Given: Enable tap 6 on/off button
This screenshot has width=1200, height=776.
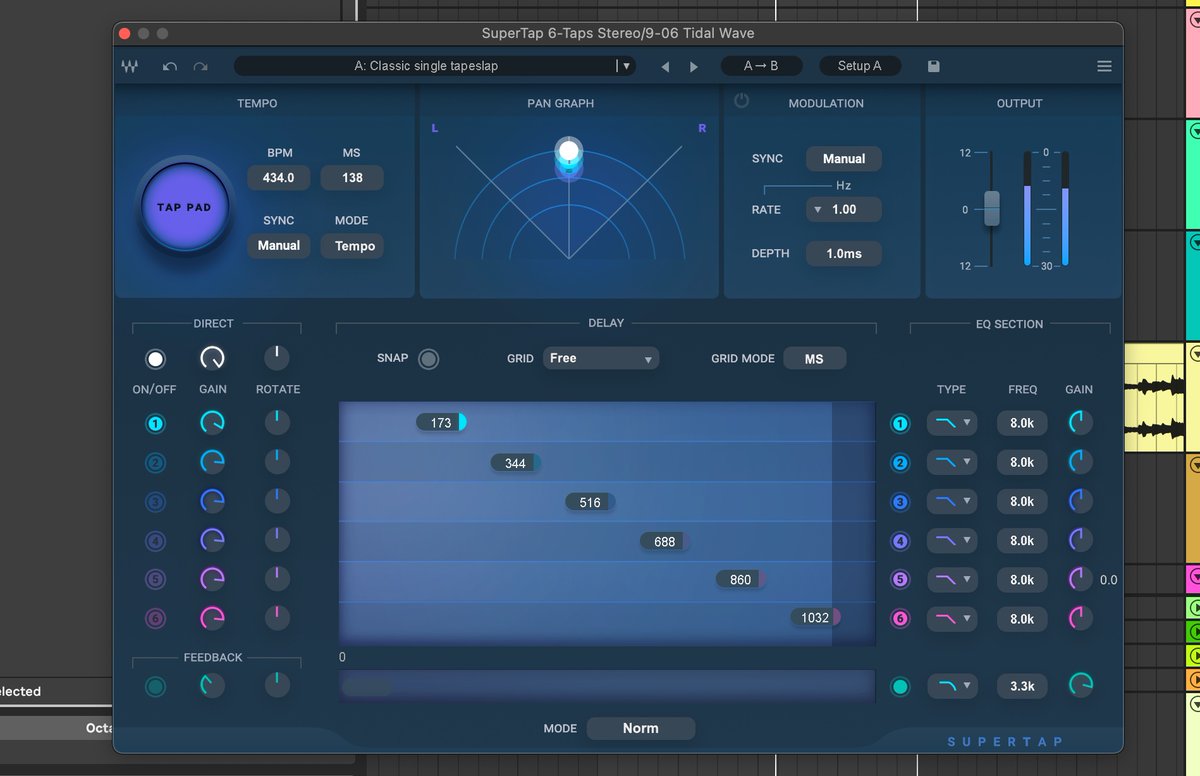Looking at the screenshot, I should tap(155, 619).
